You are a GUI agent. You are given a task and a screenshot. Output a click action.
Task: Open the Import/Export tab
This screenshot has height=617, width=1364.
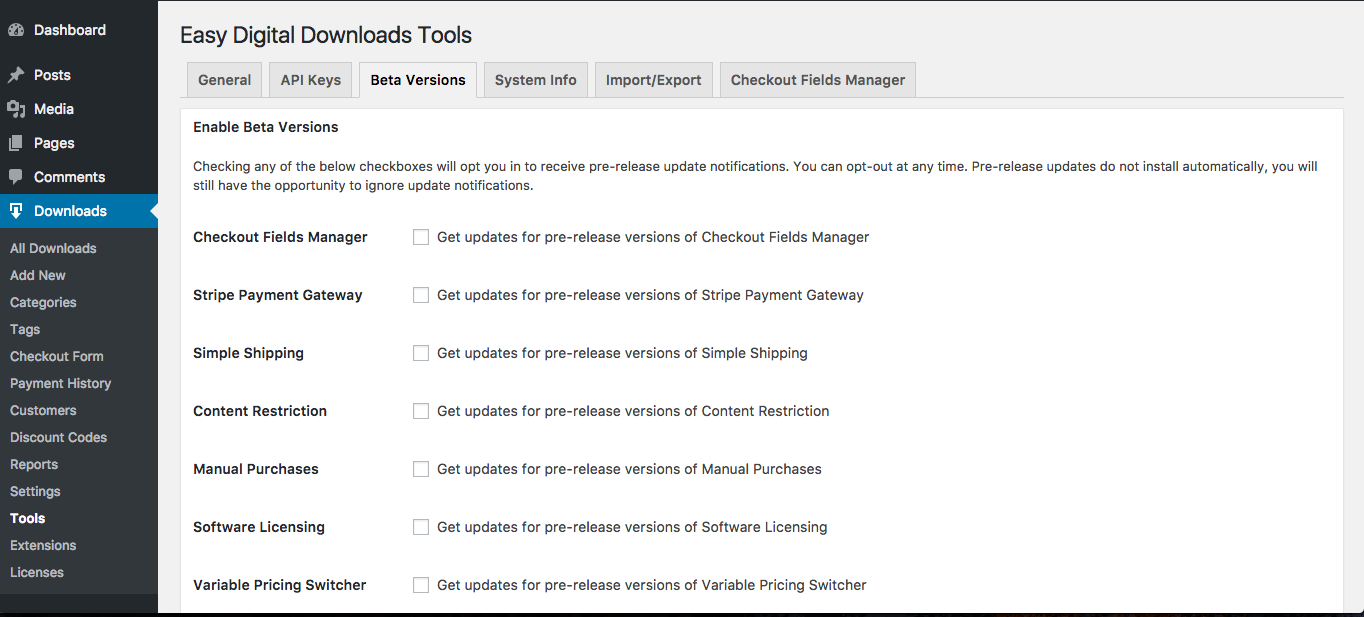pyautogui.click(x=653, y=80)
